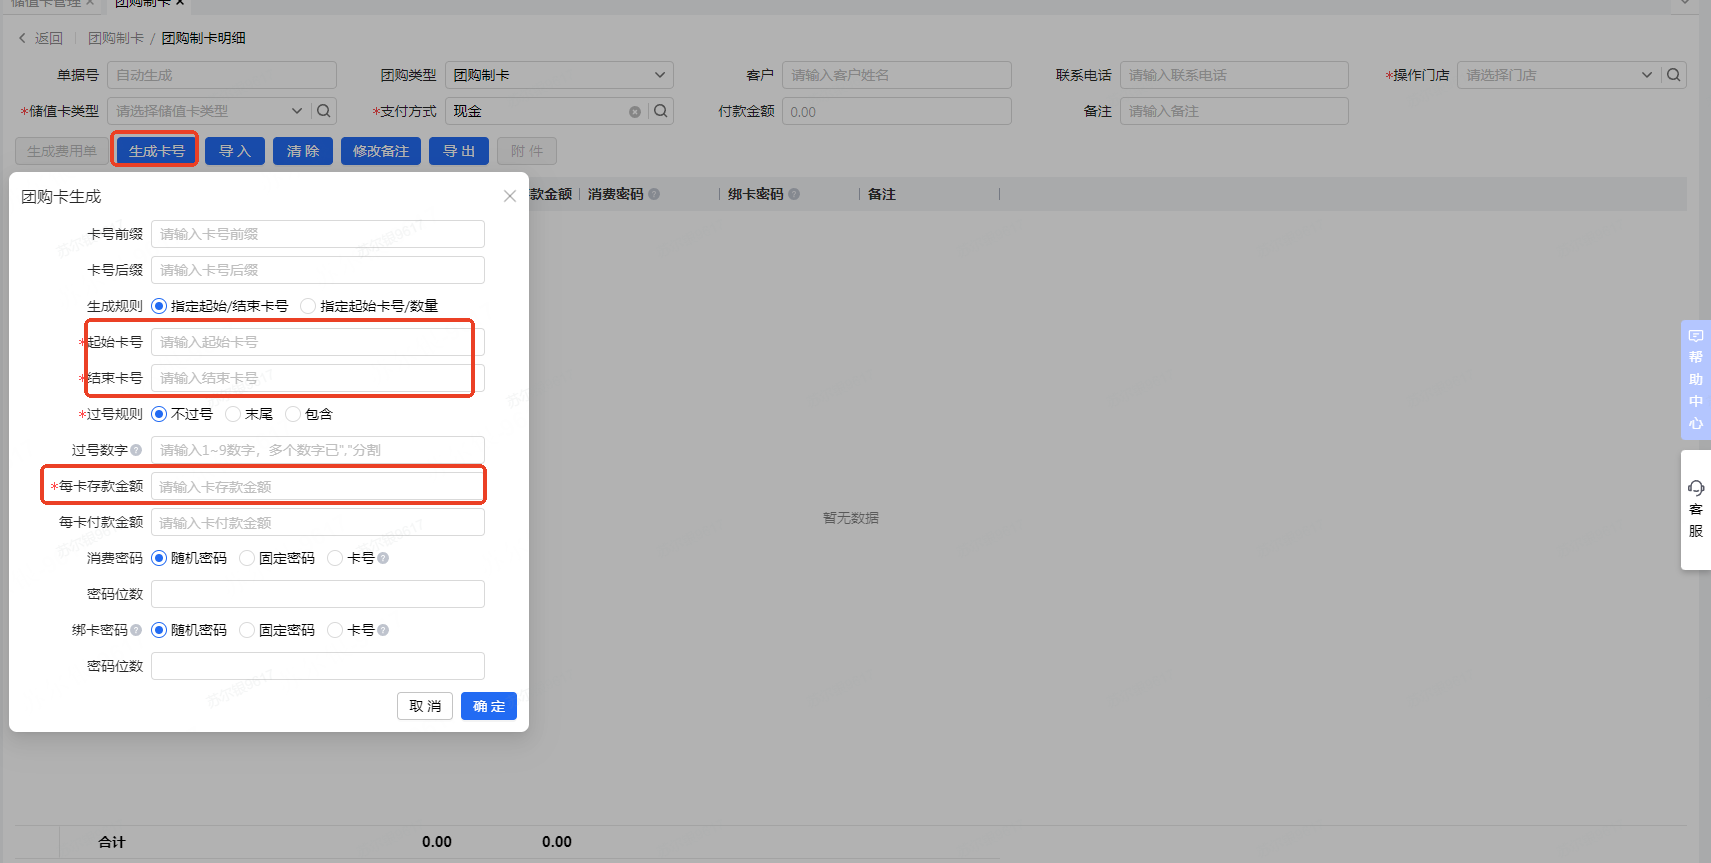The width and height of the screenshot is (1711, 863).
Task: Click the help icon in 消费密码 column header
Action: tap(654, 194)
